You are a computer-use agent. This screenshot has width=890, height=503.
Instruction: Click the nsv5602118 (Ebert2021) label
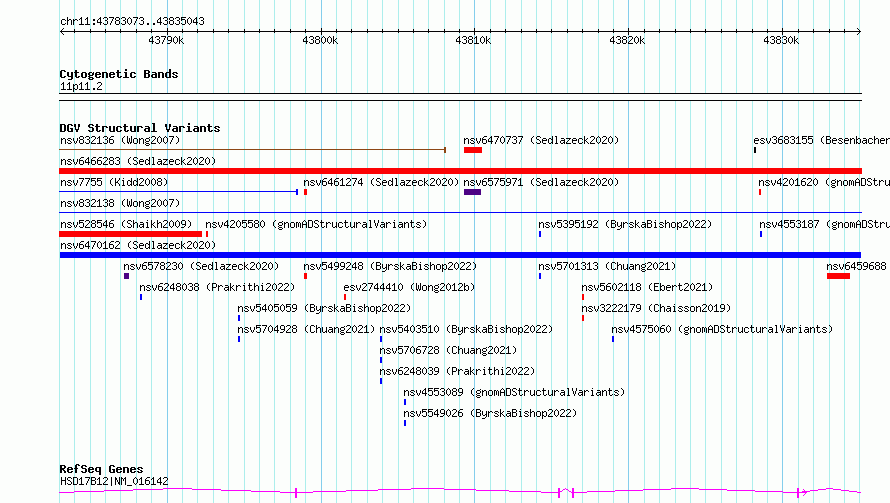tap(647, 287)
